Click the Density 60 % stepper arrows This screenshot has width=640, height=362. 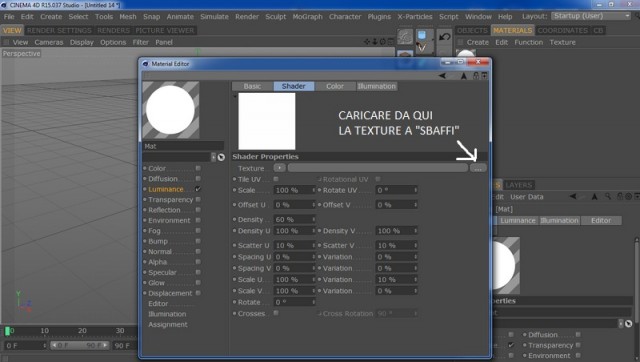pos(313,220)
